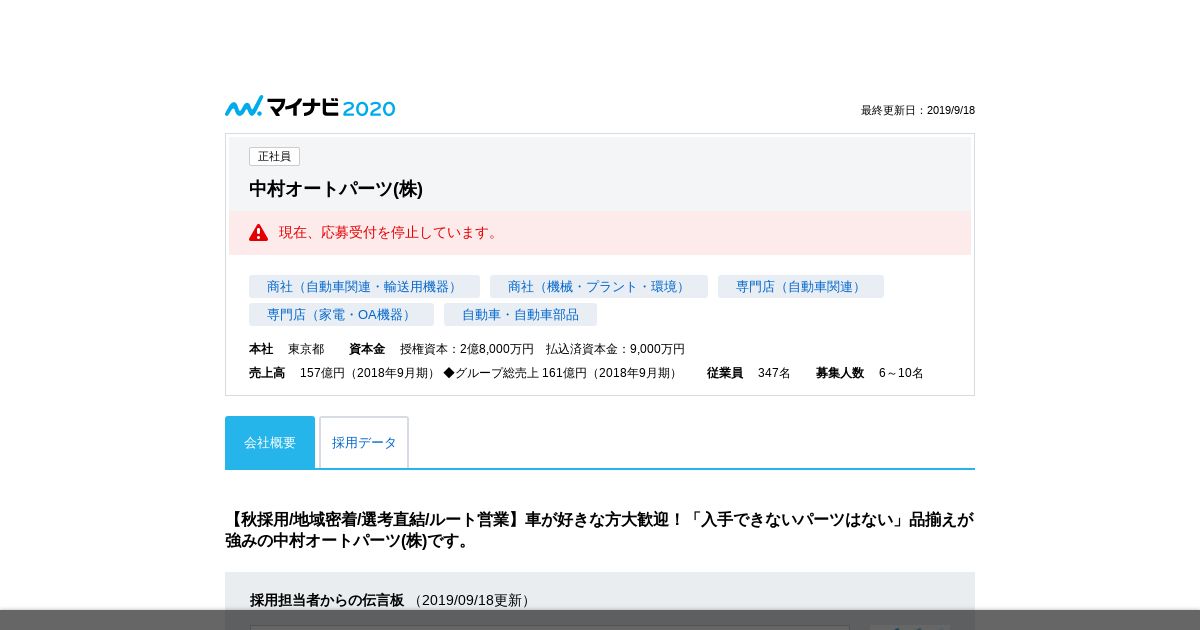Click the 最終更新日：2019/9/18 text

click(x=918, y=110)
